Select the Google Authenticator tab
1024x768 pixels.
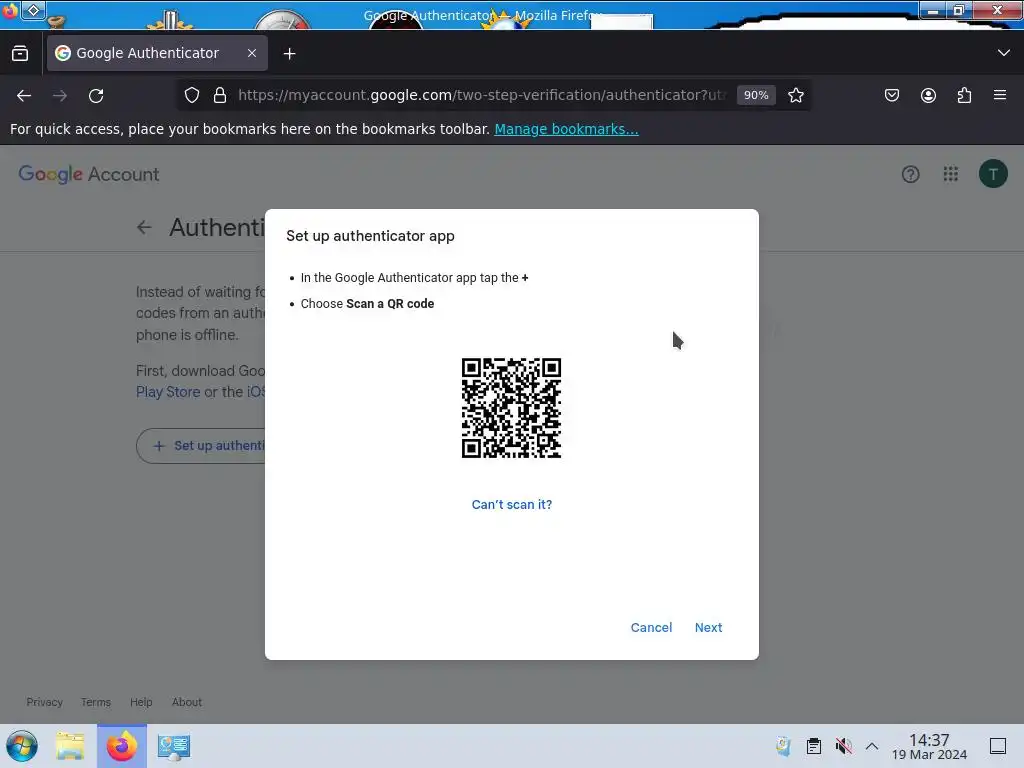(157, 53)
